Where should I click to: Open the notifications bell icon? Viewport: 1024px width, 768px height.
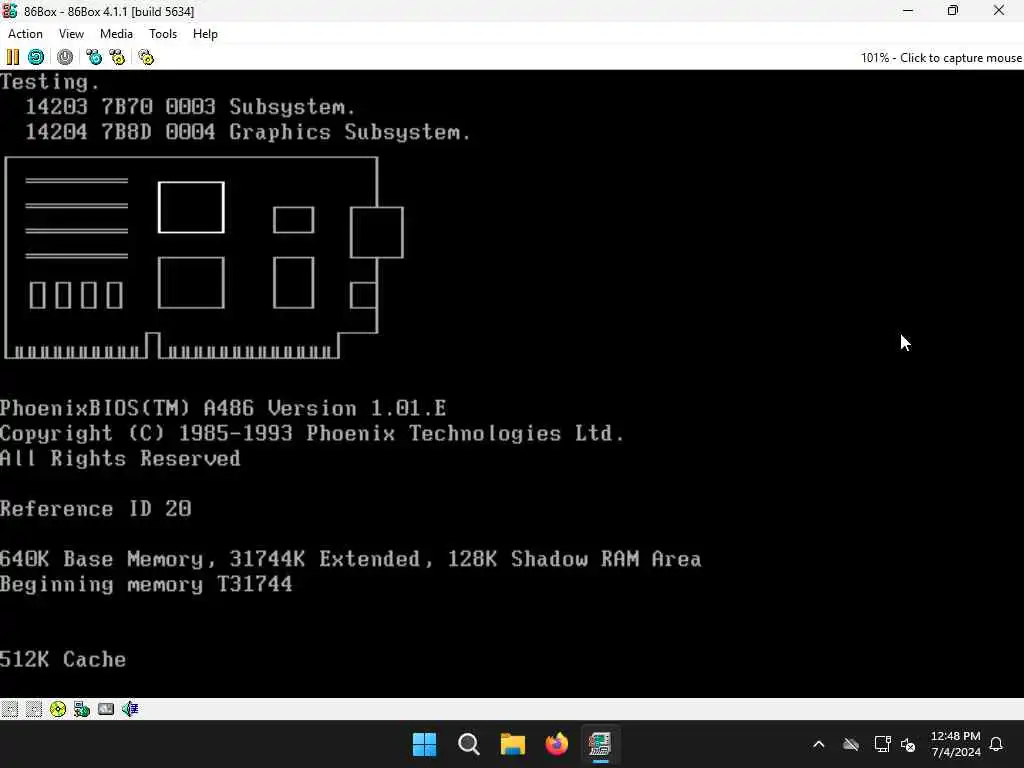[997, 744]
